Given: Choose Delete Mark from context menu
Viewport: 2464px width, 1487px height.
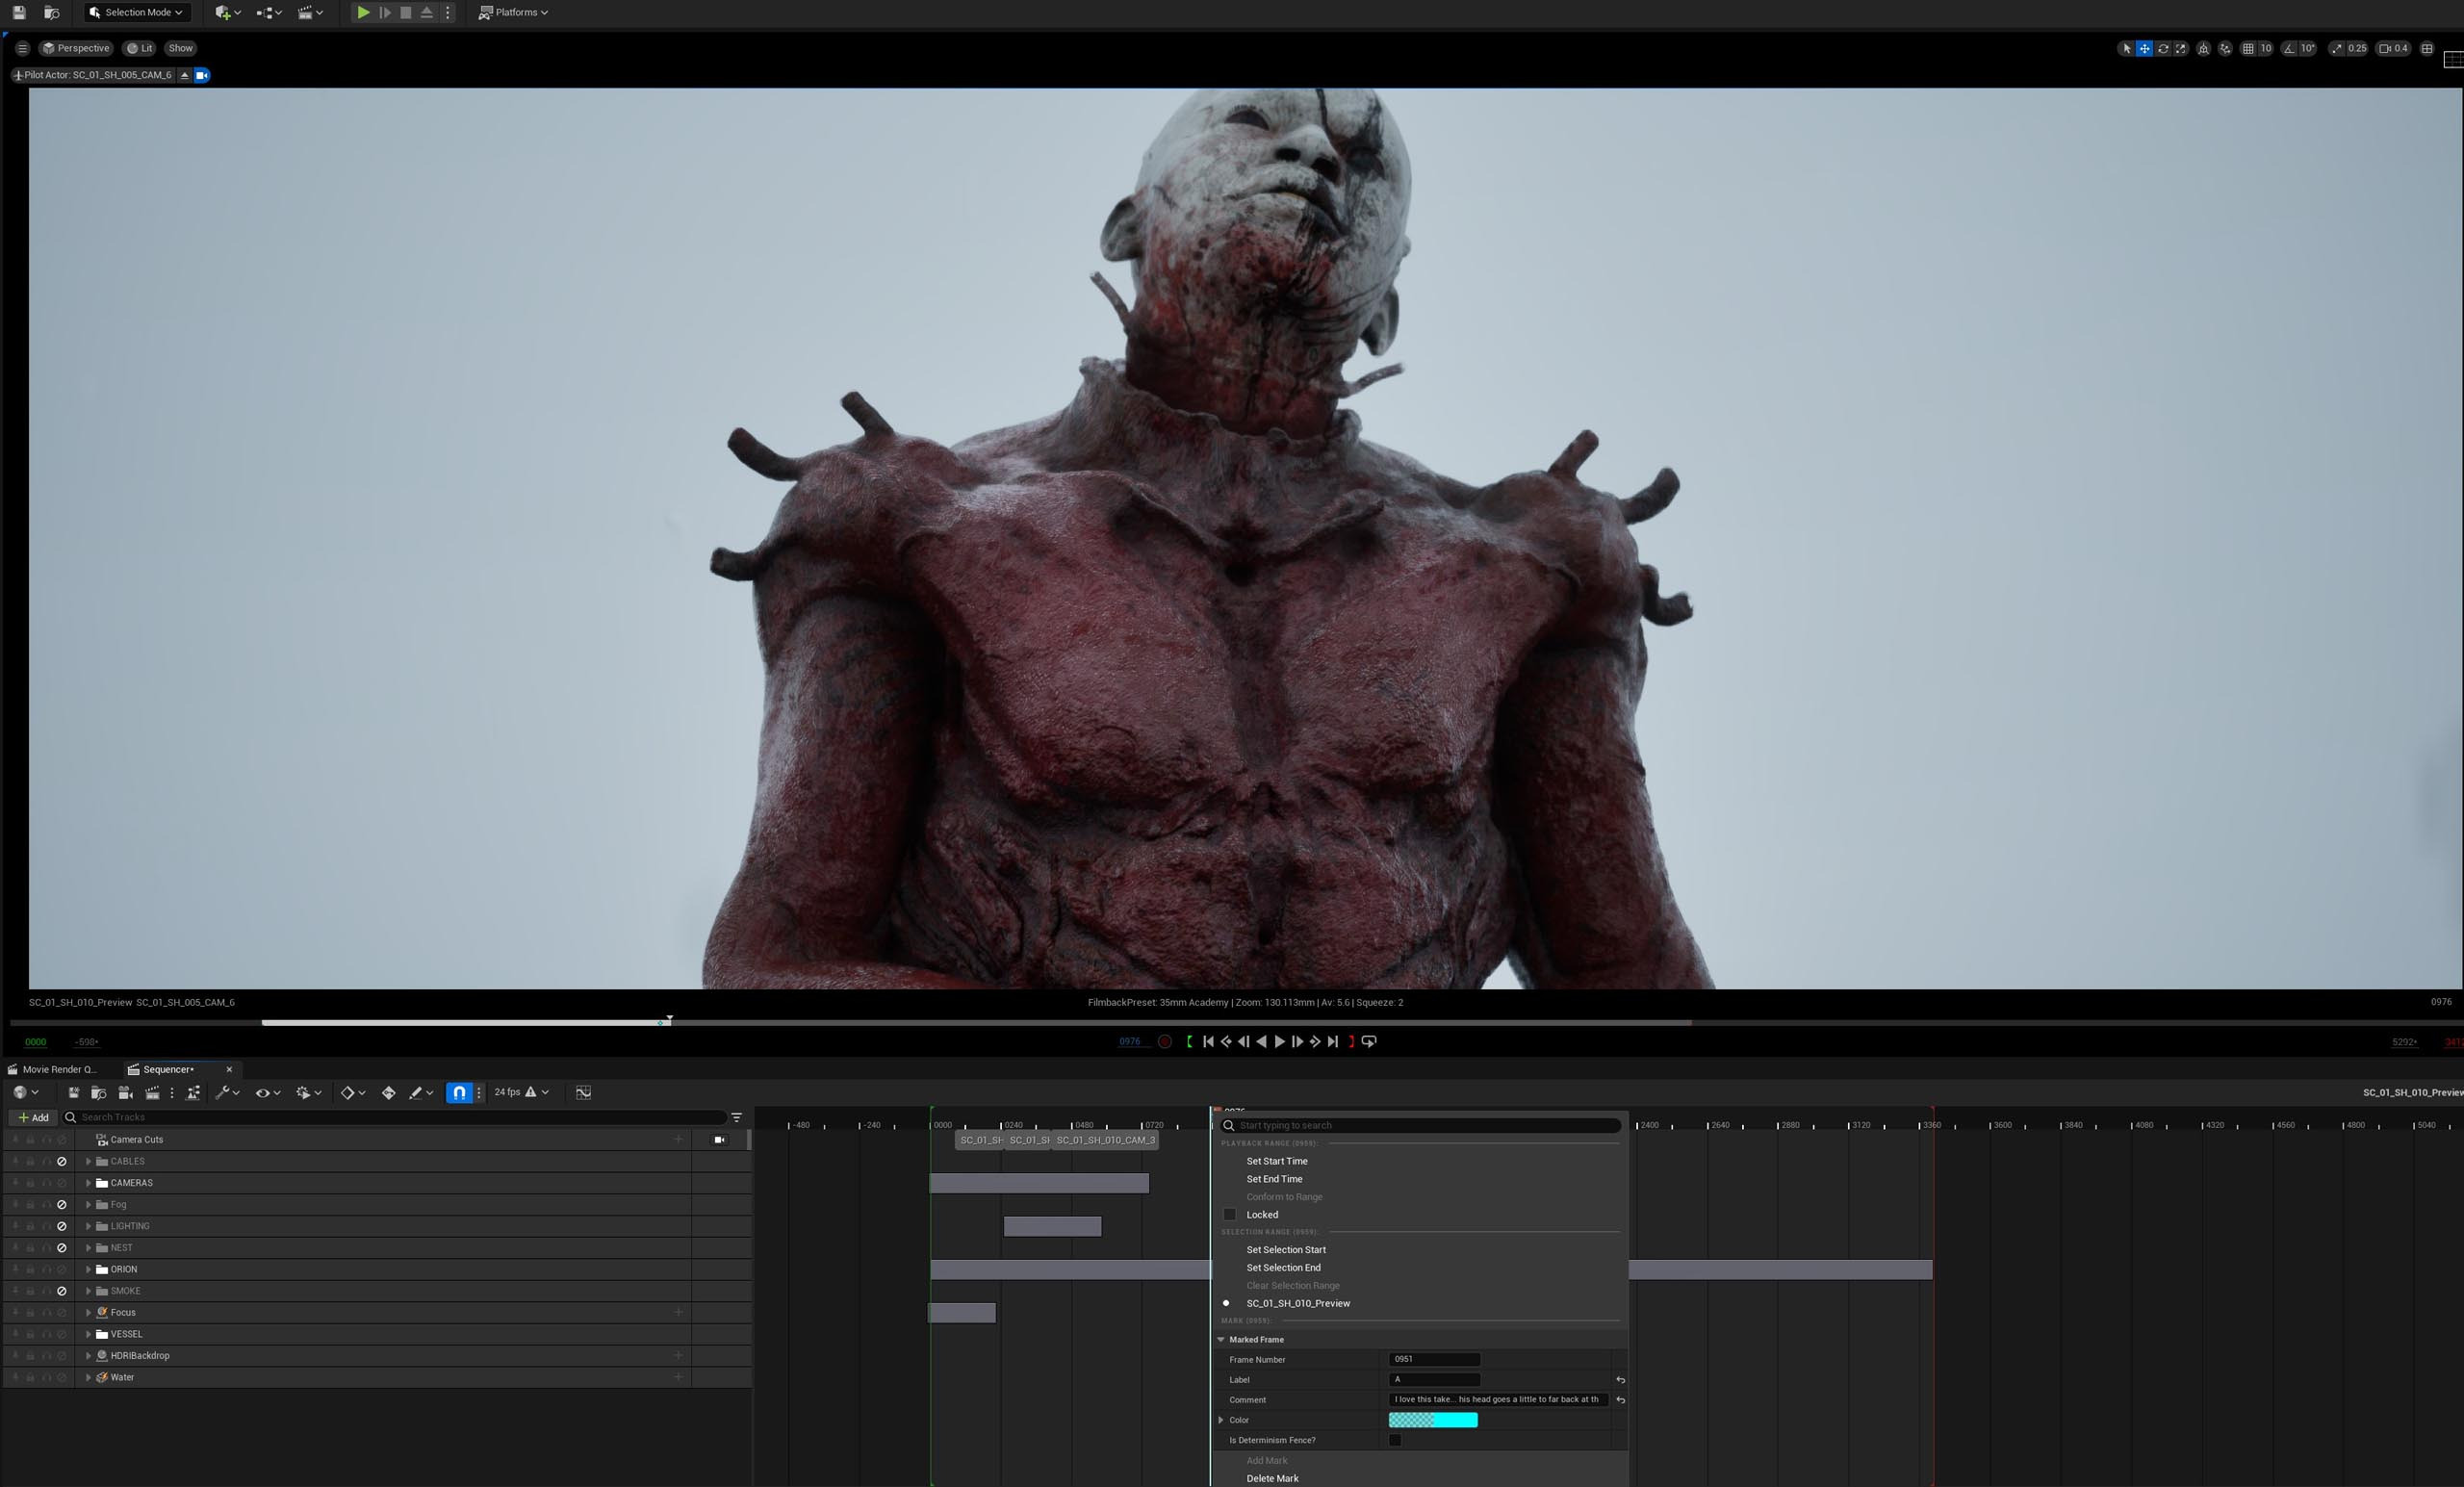Looking at the screenshot, I should 1272,1478.
